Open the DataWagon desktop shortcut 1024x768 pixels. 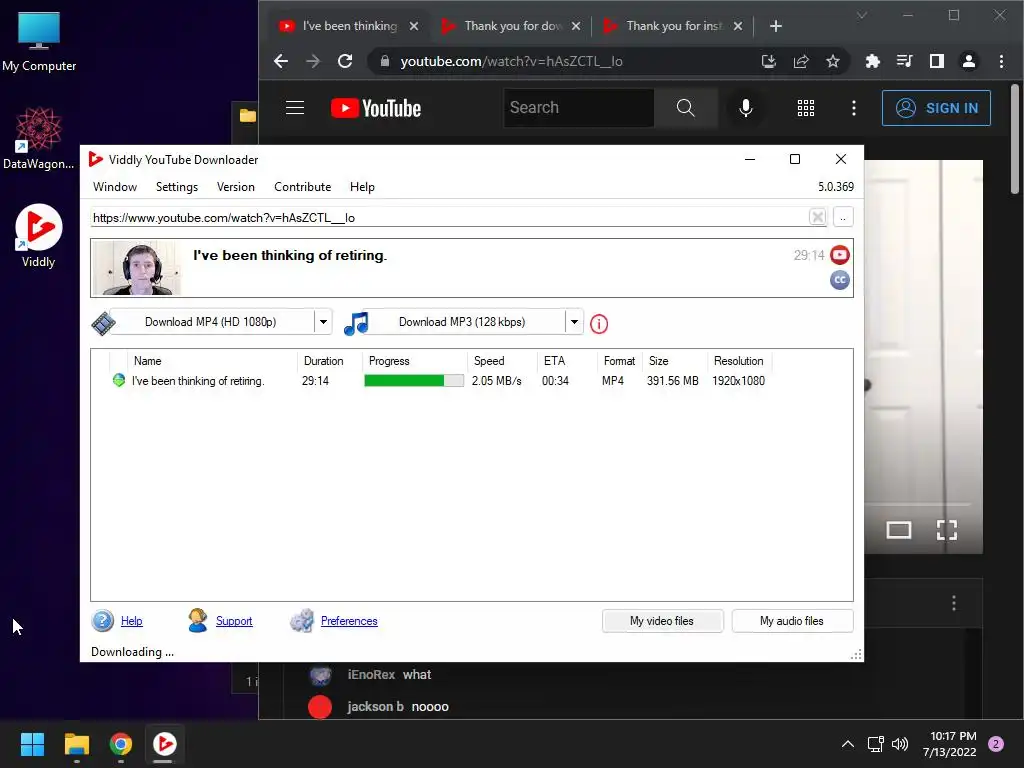tap(39, 138)
